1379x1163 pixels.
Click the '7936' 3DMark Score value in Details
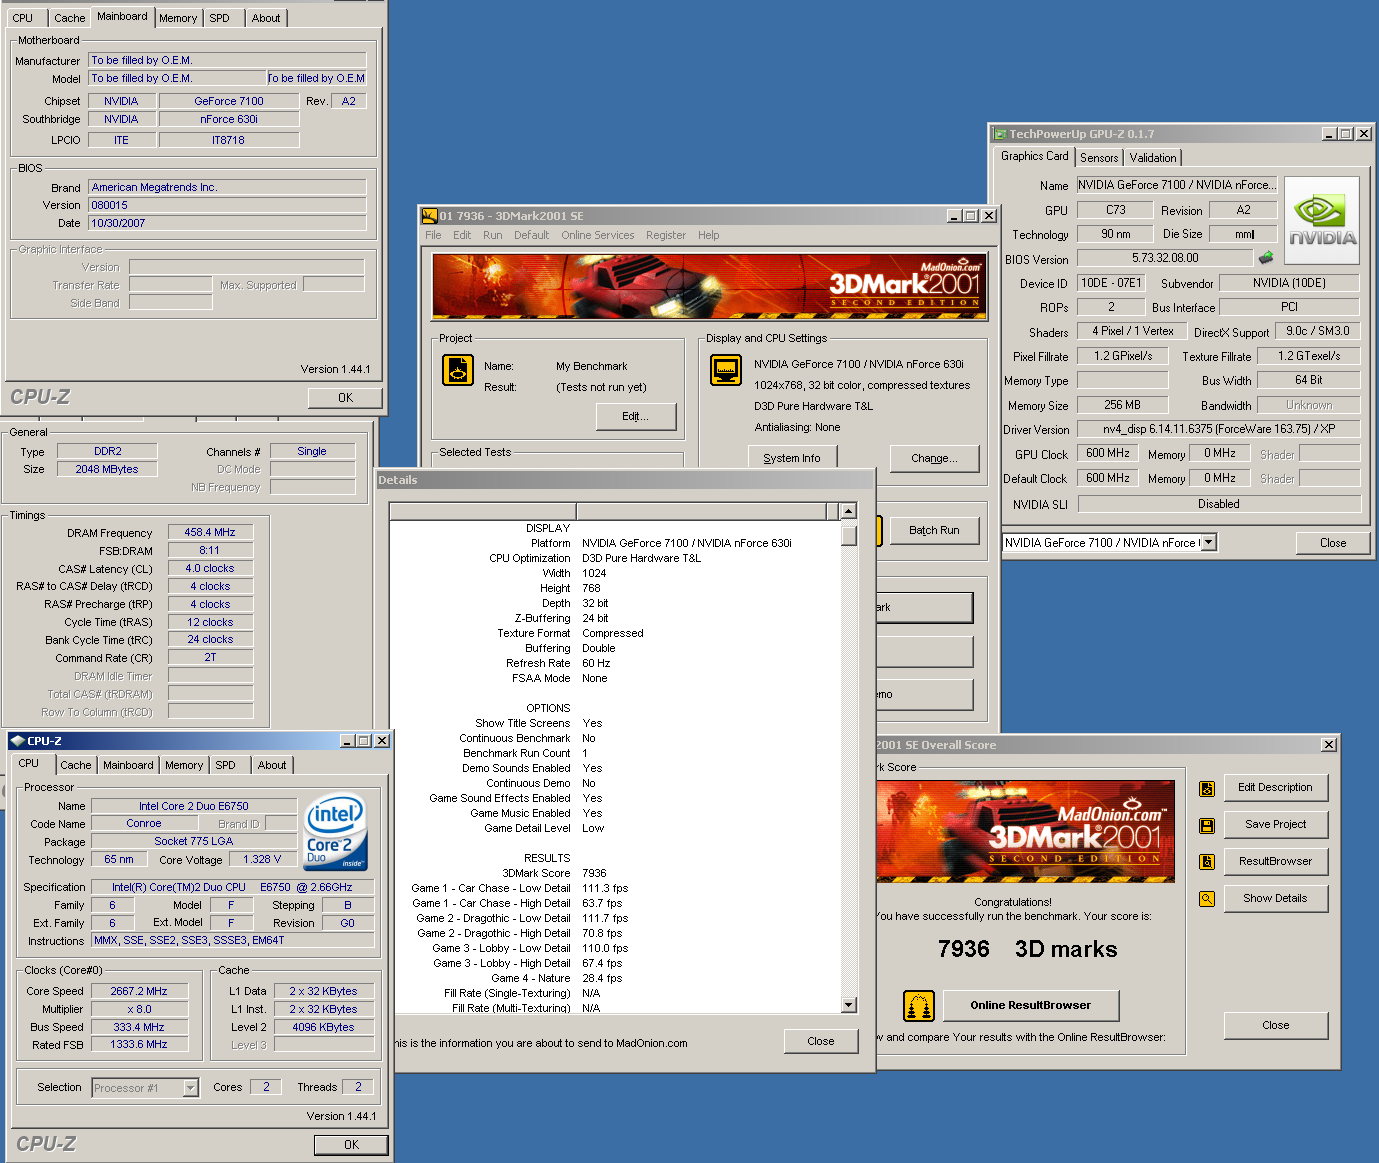coord(594,873)
